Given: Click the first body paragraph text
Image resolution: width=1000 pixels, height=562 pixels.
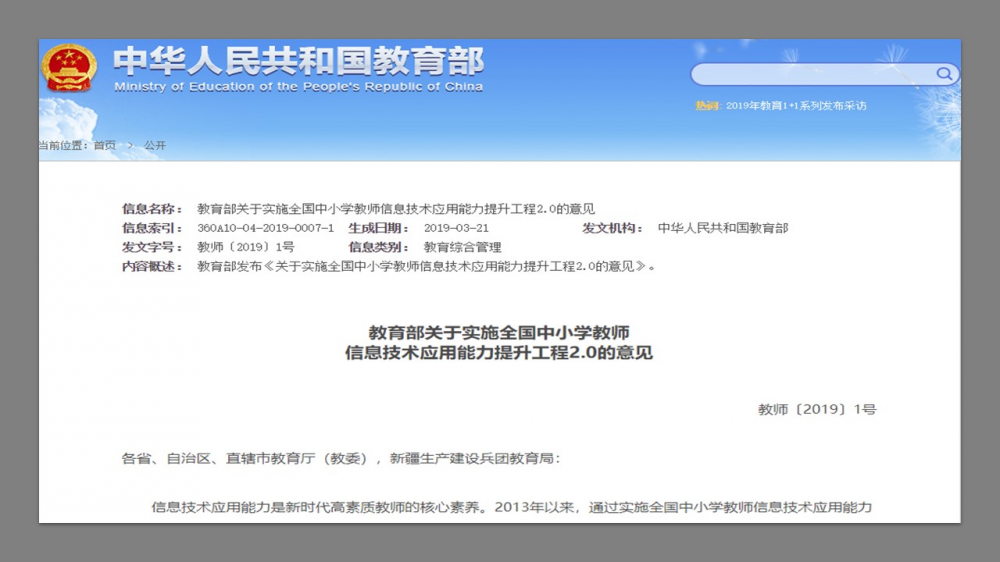Looking at the screenshot, I should pos(511,507).
